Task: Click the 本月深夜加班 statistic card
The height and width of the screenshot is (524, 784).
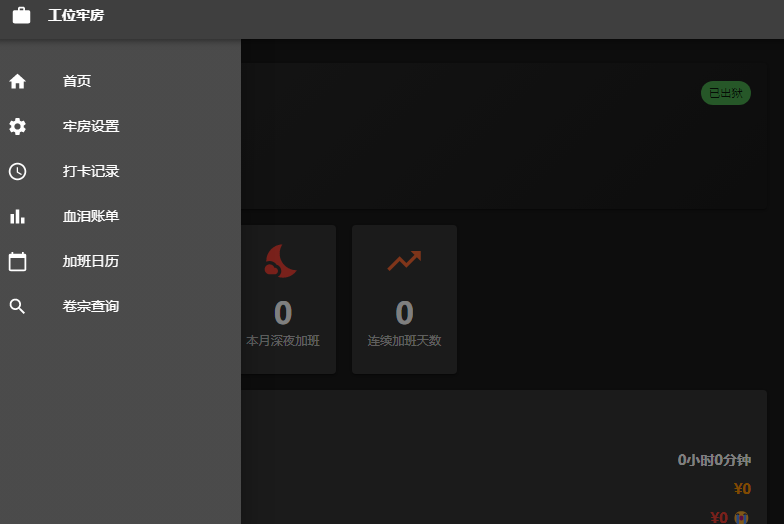Action: [288, 300]
